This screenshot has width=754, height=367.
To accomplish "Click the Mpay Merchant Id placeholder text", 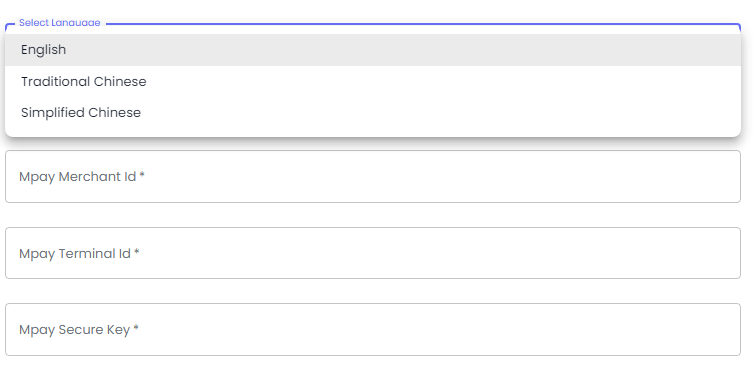I will point(82,177).
